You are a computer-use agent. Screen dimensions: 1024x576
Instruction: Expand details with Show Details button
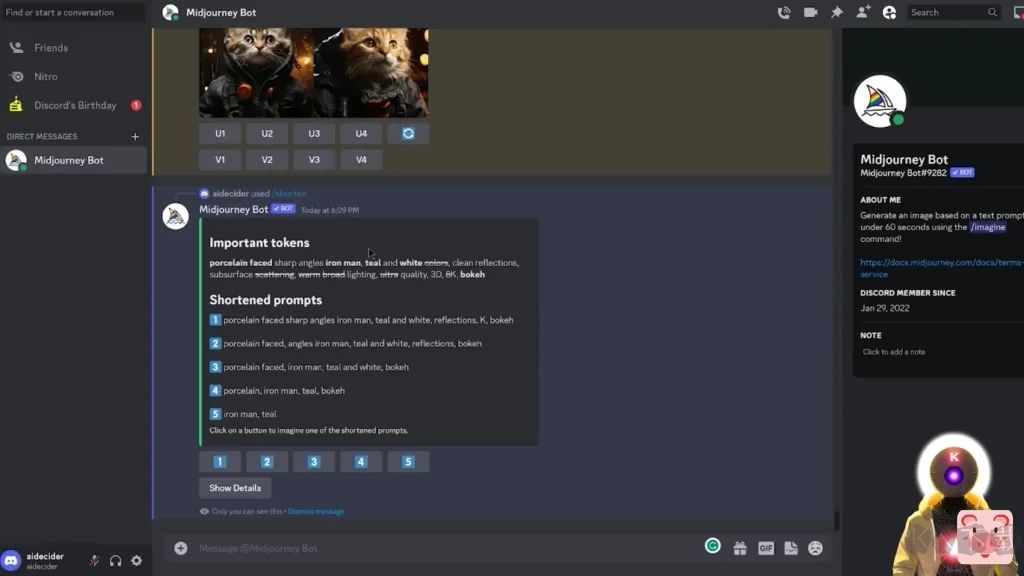tap(235, 488)
